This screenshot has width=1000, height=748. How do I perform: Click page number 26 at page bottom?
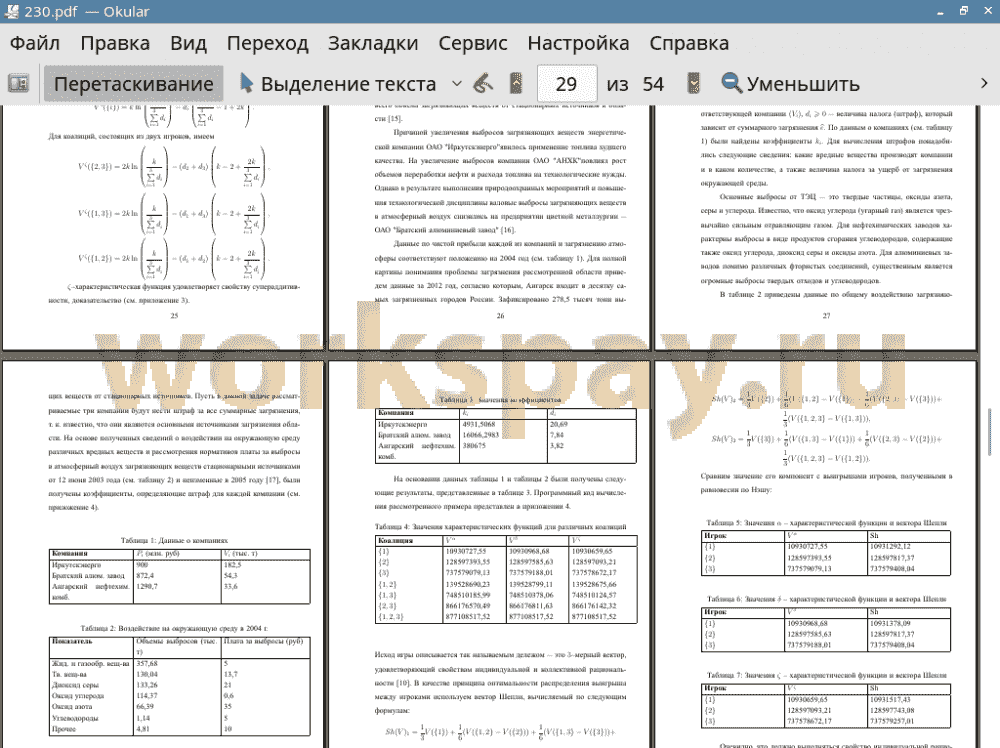pos(500,316)
